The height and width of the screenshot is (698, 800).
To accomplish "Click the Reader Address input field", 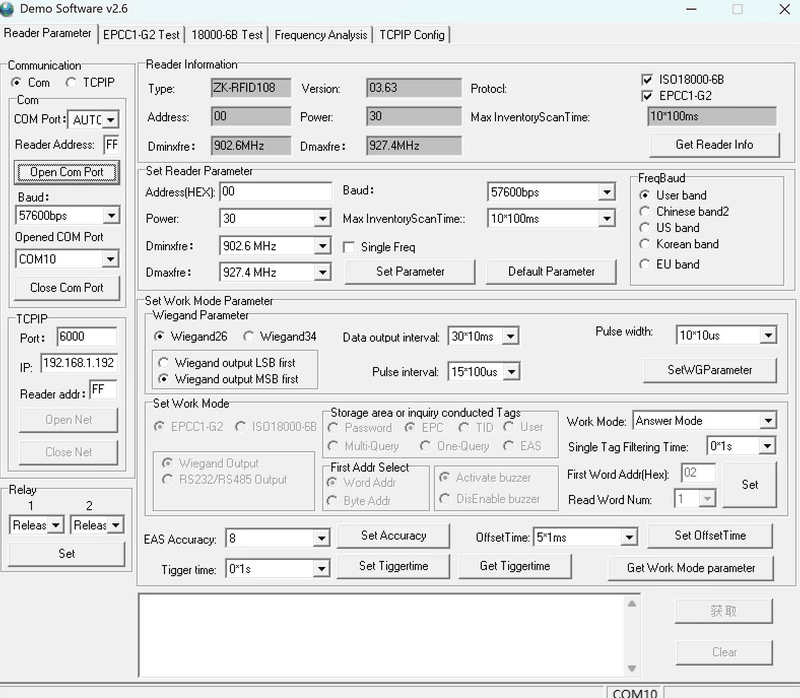I will coord(111,145).
